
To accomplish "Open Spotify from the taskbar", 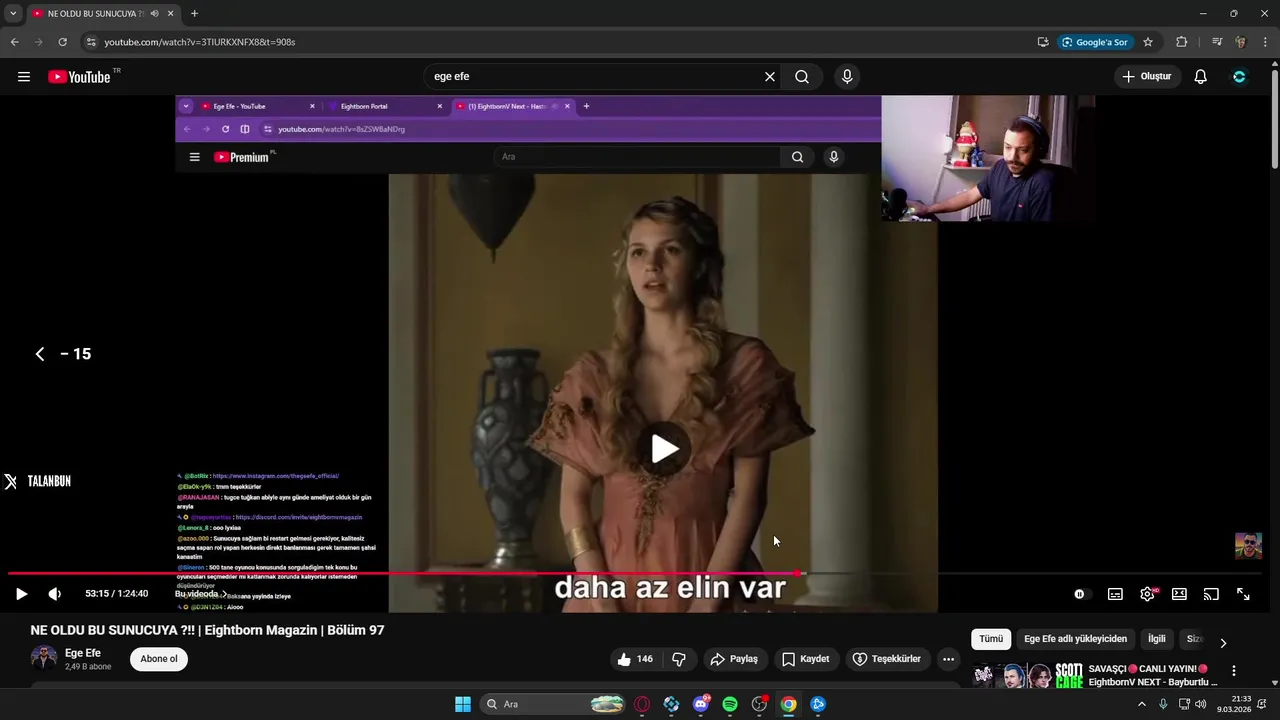I will pyautogui.click(x=730, y=704).
